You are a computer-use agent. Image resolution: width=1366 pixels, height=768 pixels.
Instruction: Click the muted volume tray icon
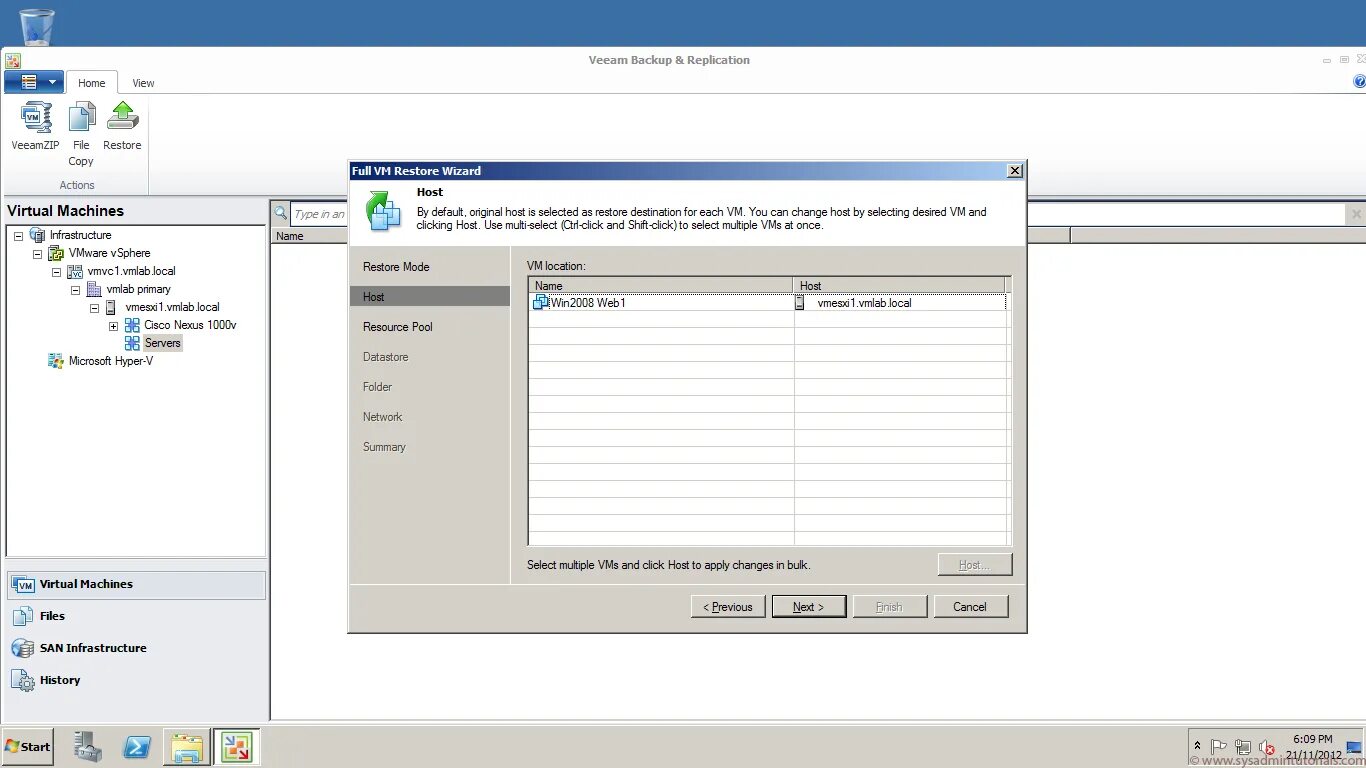coord(1266,747)
